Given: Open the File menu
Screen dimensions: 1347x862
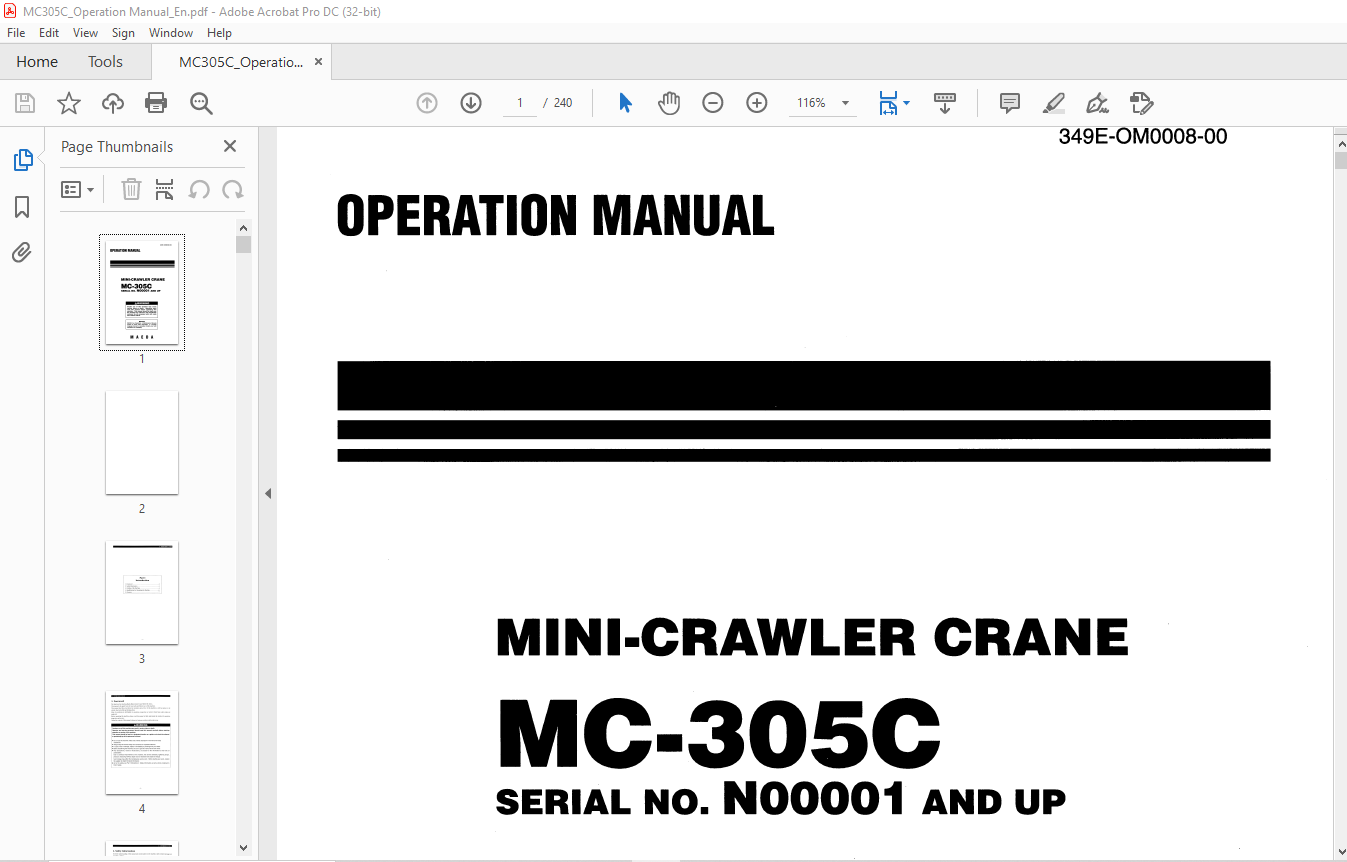Looking at the screenshot, I should pyautogui.click(x=16, y=33).
